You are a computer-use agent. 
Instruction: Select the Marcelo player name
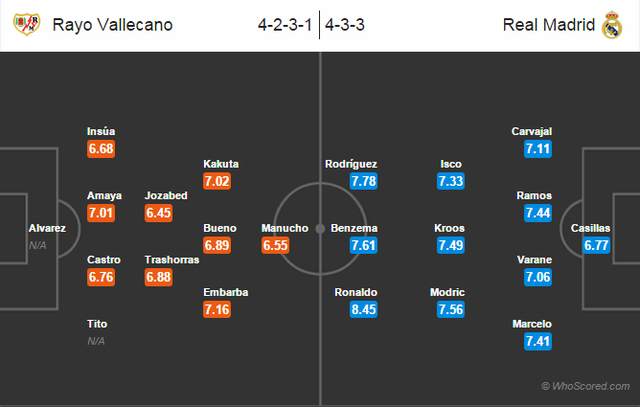click(532, 324)
